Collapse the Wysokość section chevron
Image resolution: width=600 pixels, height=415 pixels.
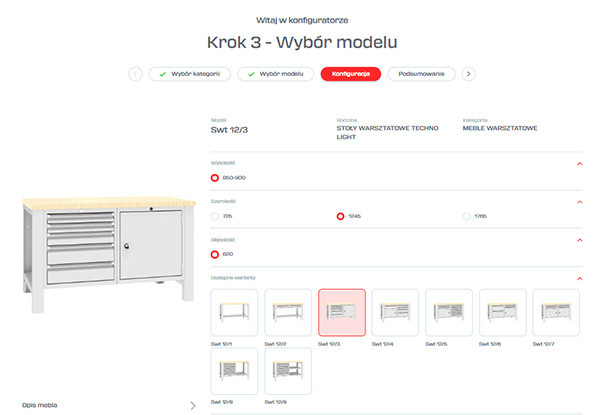(x=579, y=162)
